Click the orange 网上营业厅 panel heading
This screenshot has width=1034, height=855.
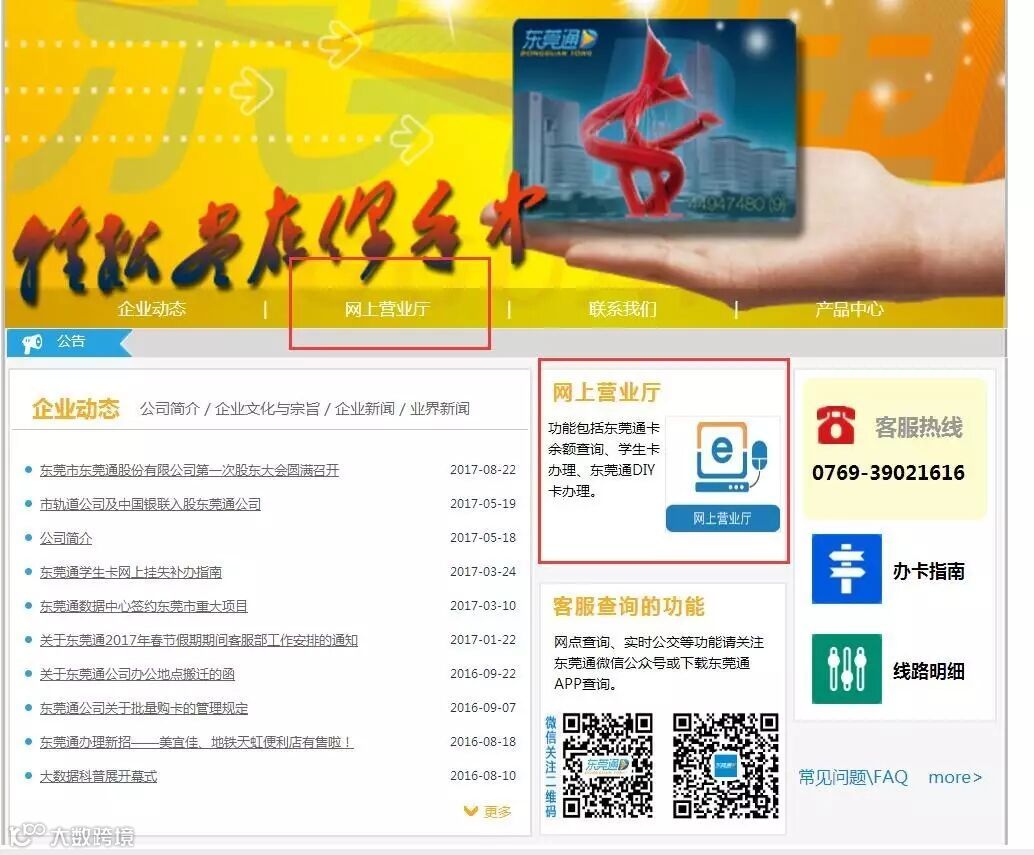coord(607,392)
